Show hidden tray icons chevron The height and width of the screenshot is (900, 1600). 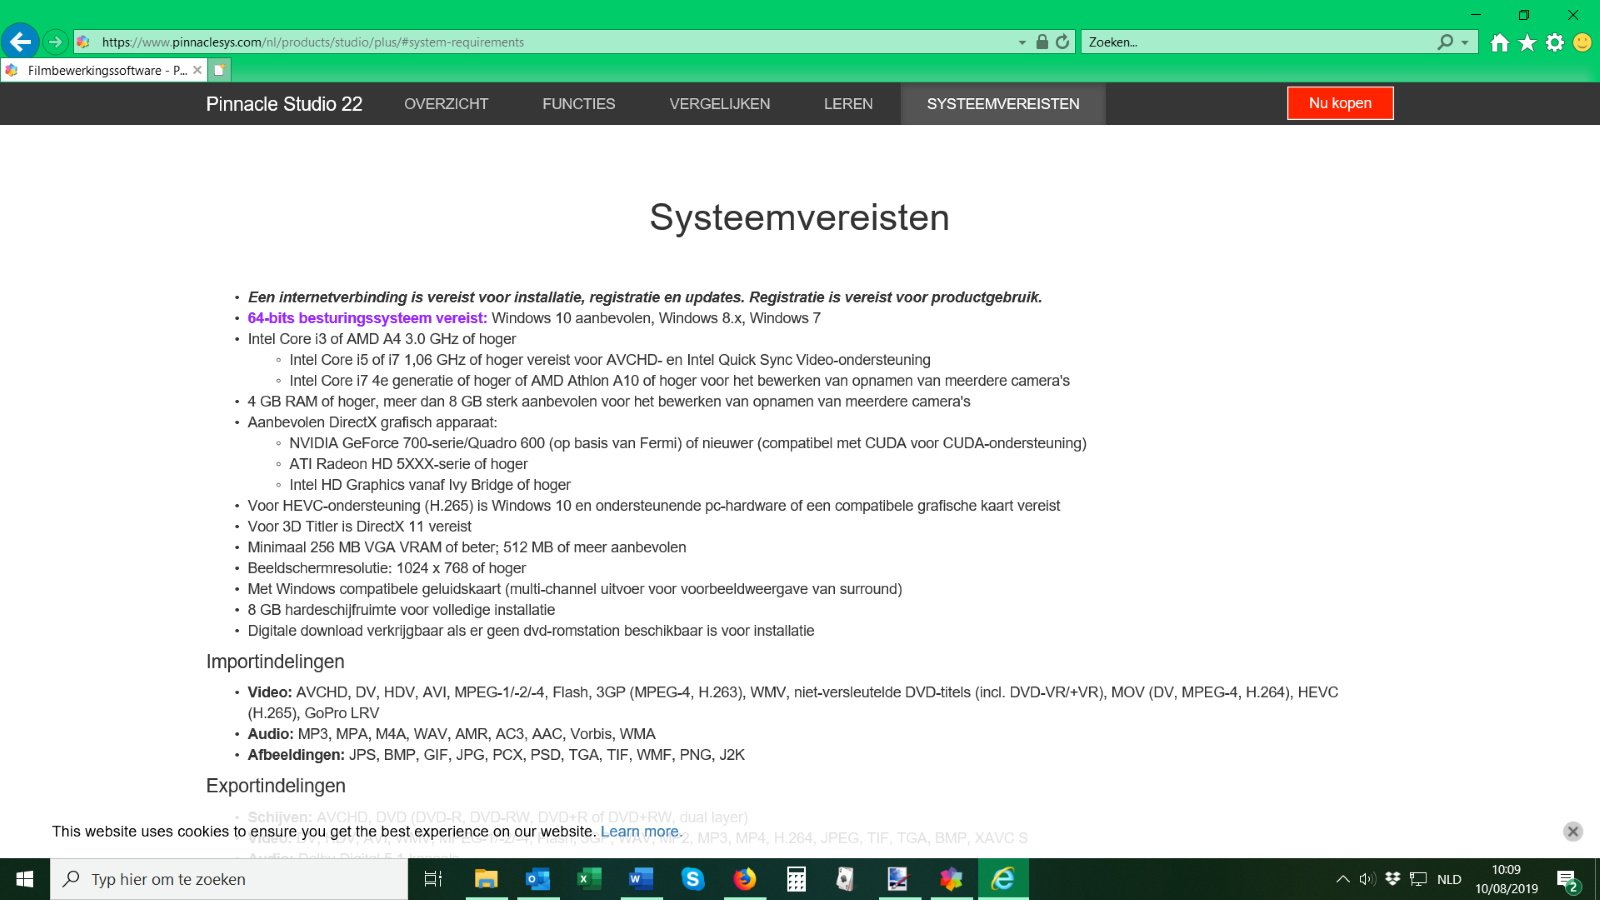coord(1343,879)
